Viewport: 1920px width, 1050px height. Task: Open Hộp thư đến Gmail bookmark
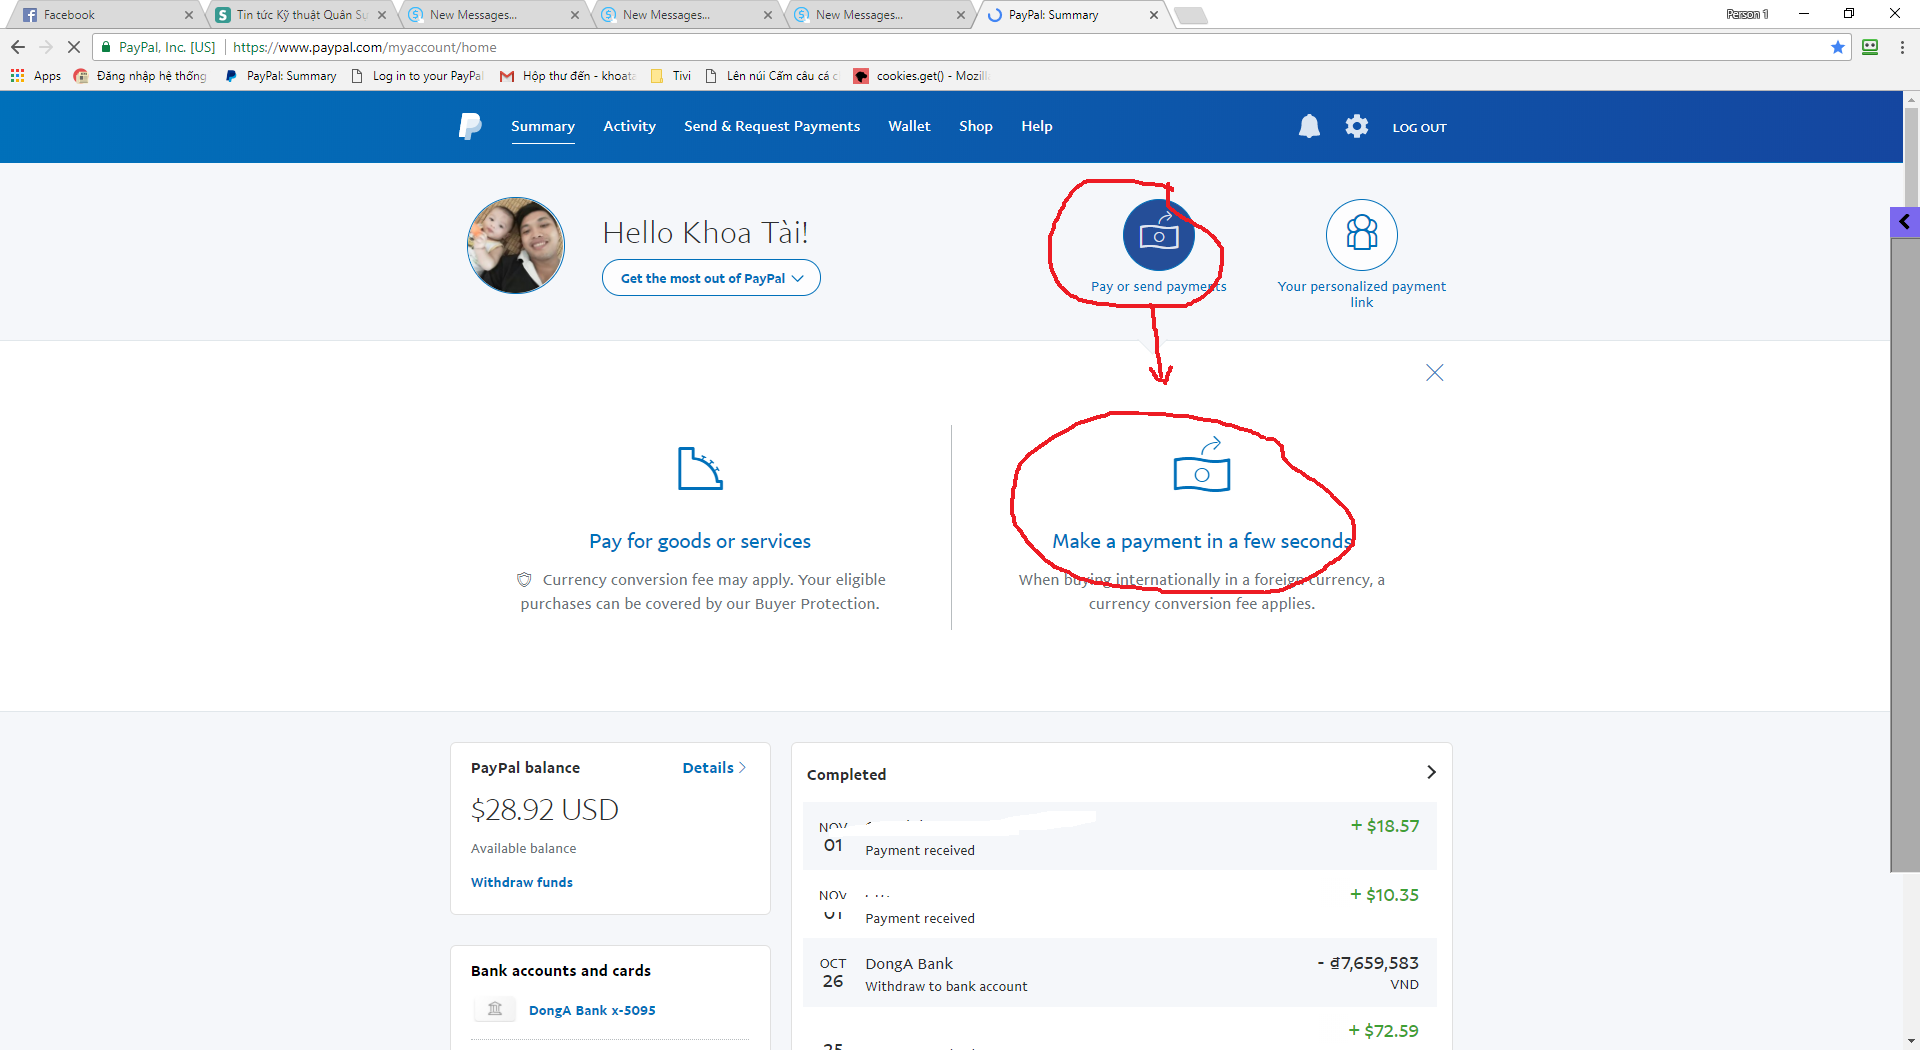pyautogui.click(x=567, y=76)
